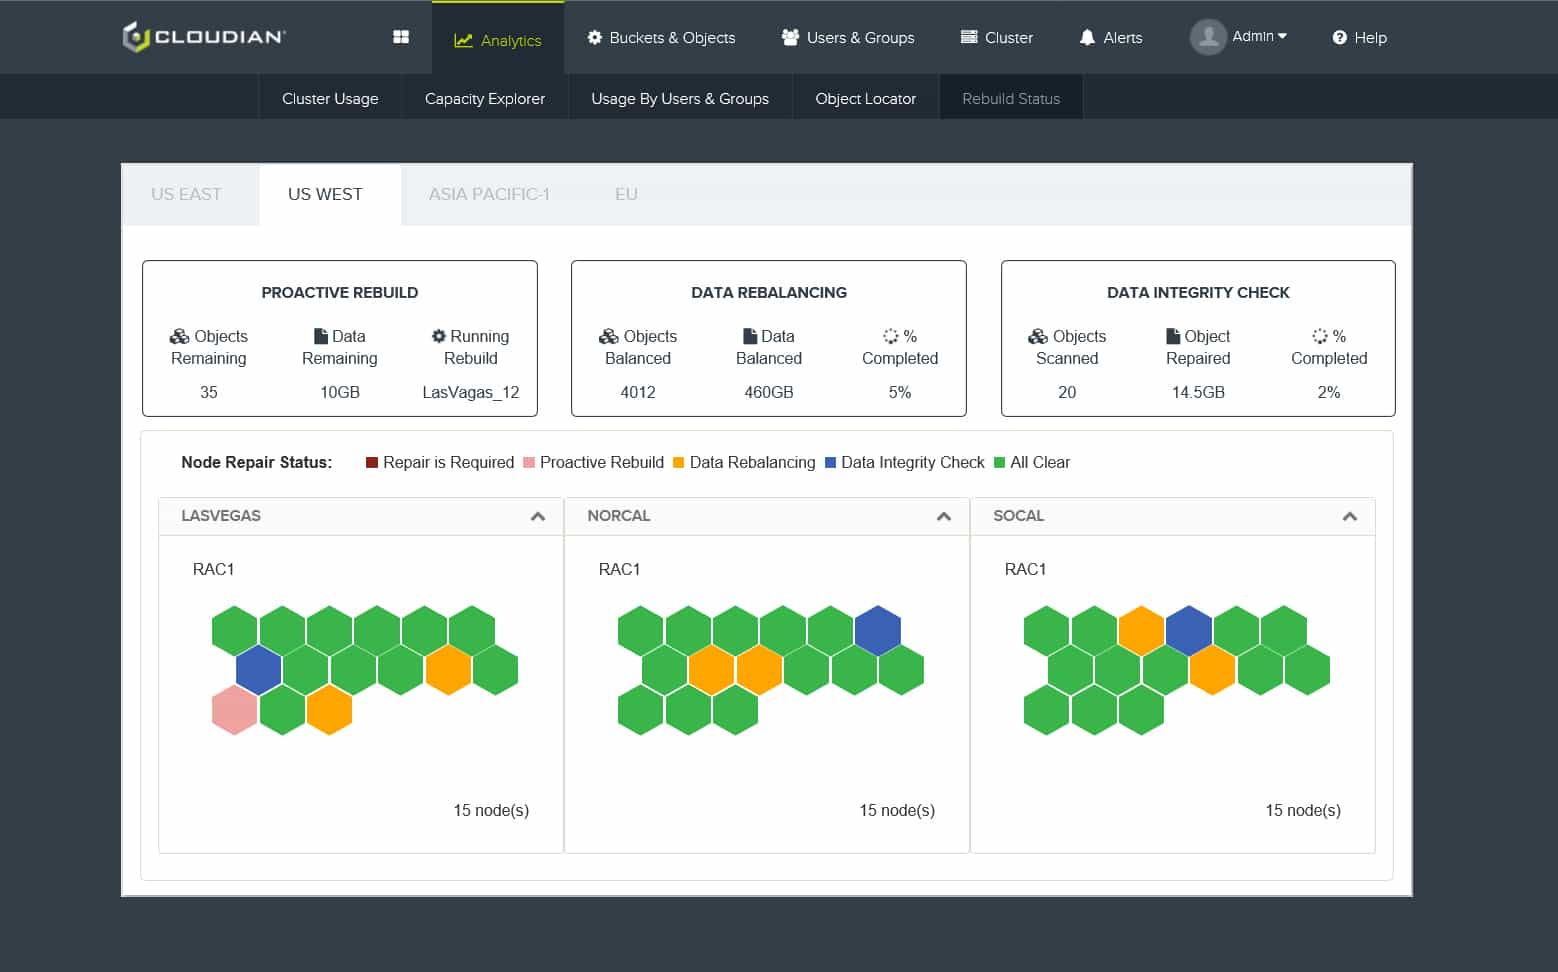Viewport: 1558px width, 972px height.
Task: Select the top-row orange hexagon in SOCAL
Action: tap(1142, 630)
